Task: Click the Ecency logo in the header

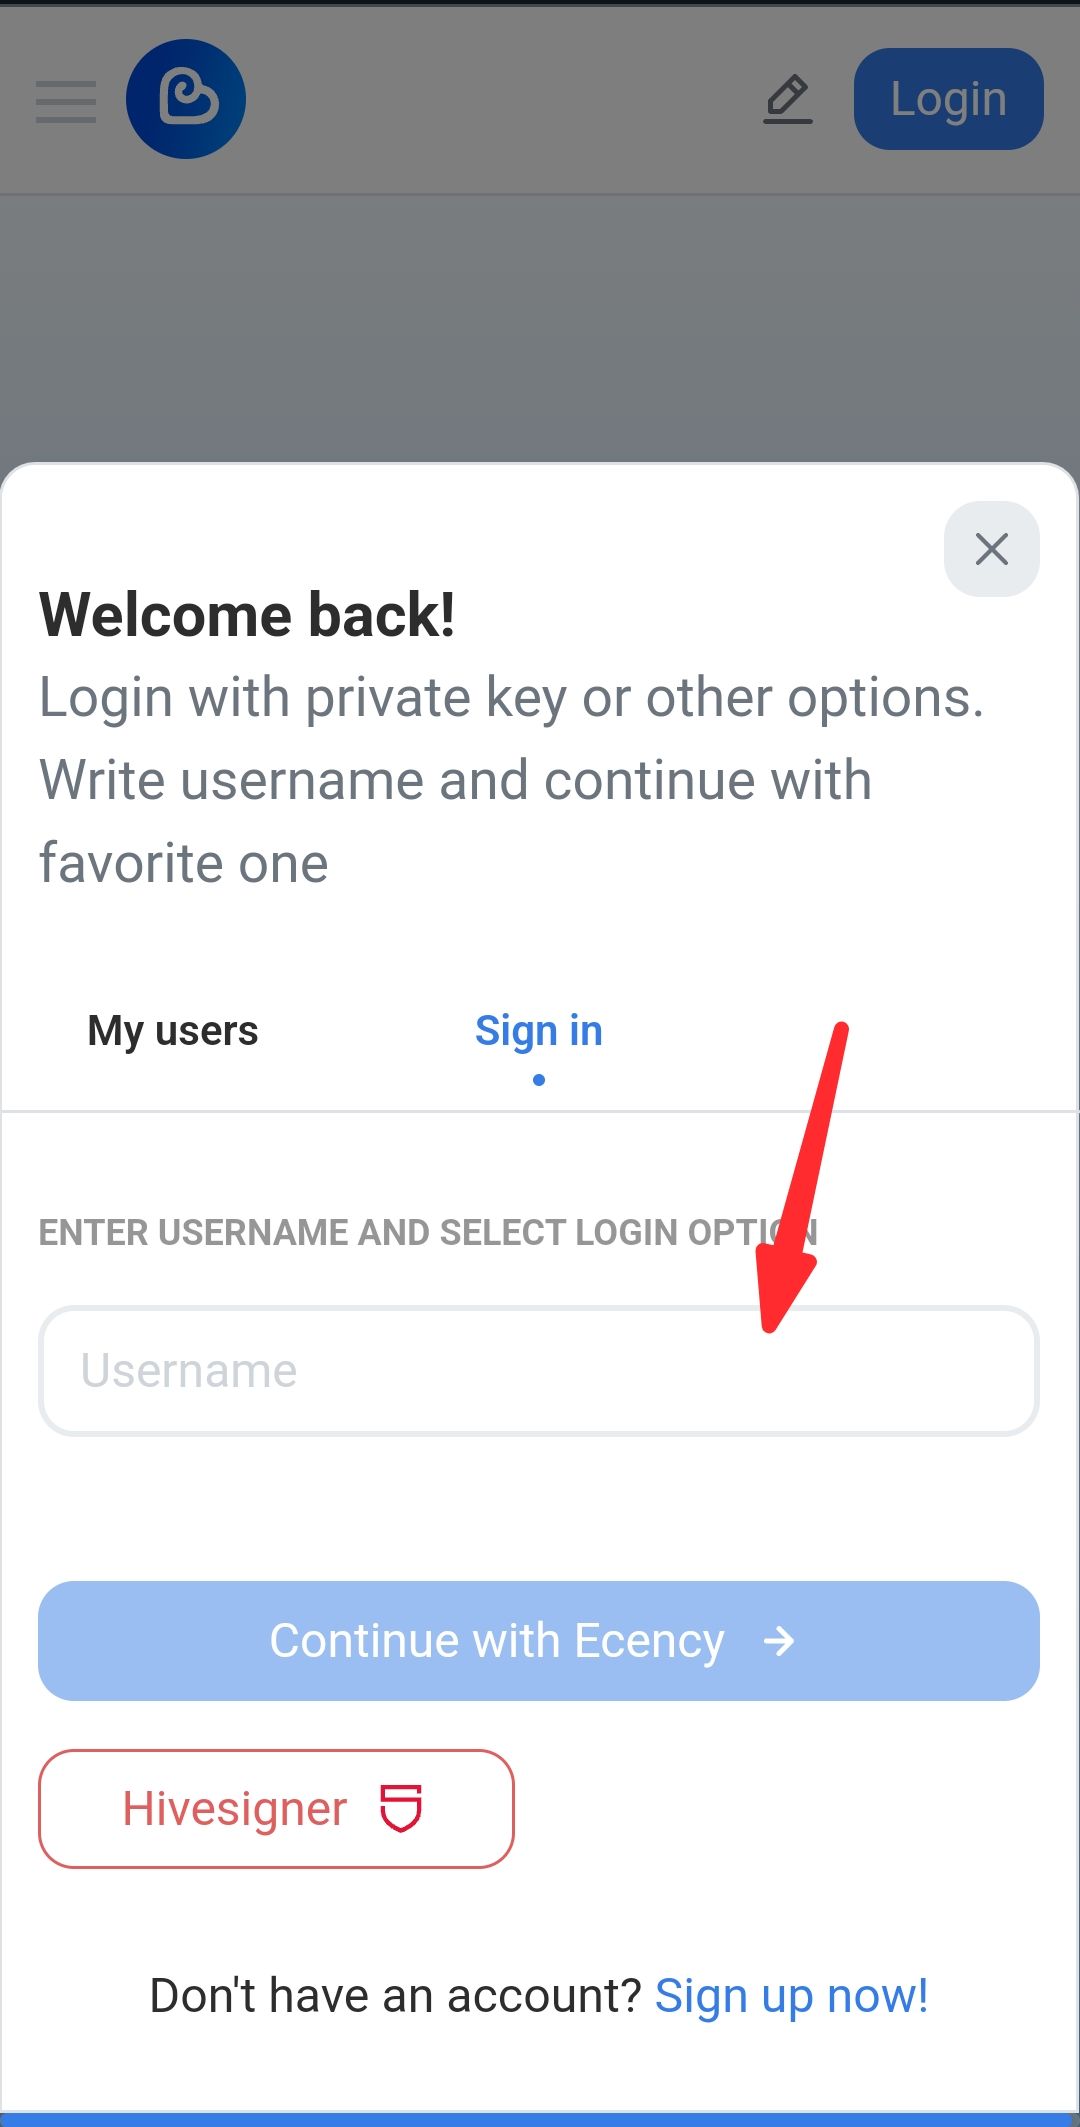Action: point(186,99)
